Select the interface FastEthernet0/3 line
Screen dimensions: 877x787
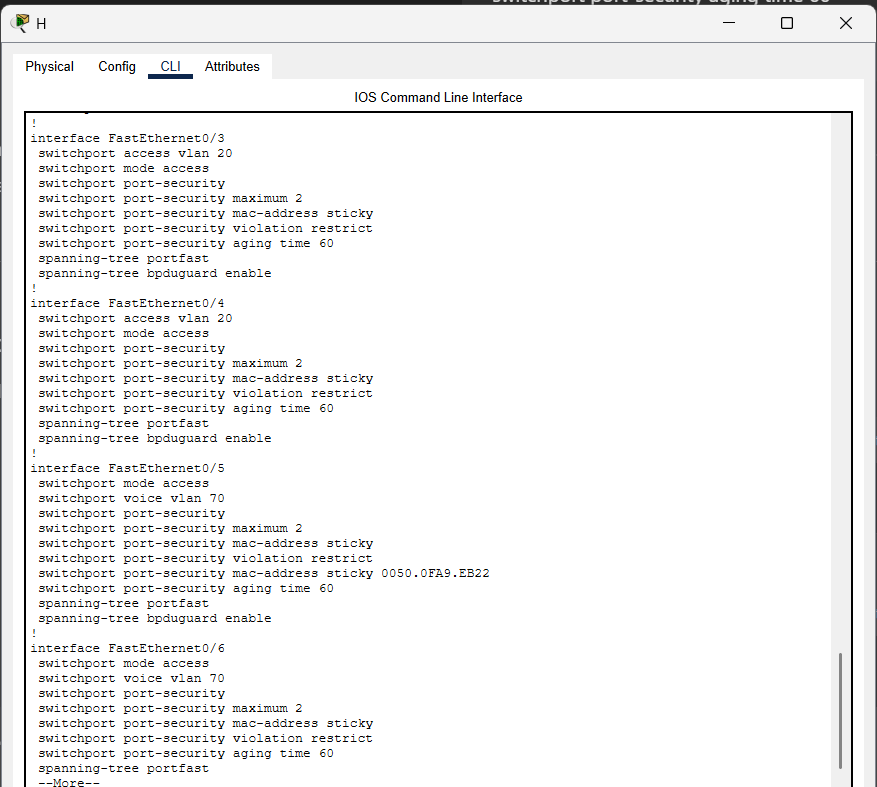click(x=128, y=137)
